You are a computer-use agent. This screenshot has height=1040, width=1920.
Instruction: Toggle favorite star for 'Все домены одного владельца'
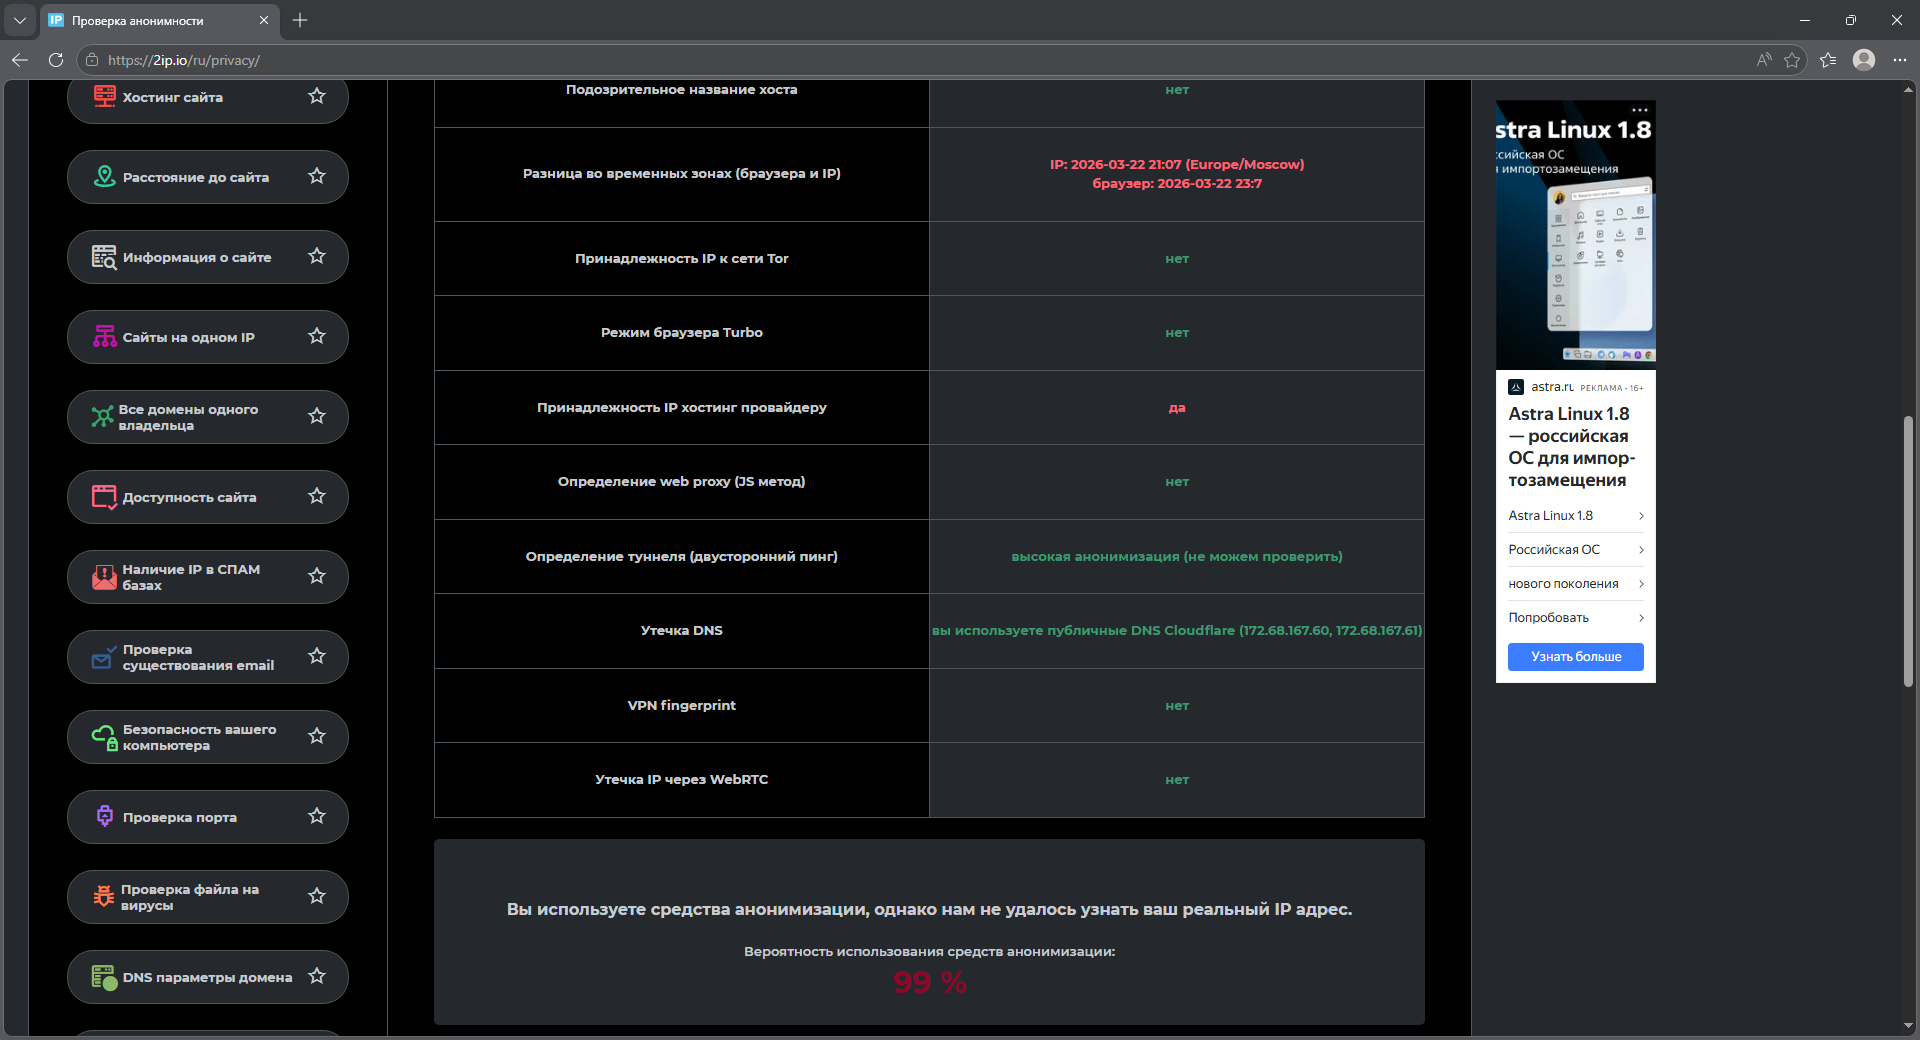(x=317, y=416)
